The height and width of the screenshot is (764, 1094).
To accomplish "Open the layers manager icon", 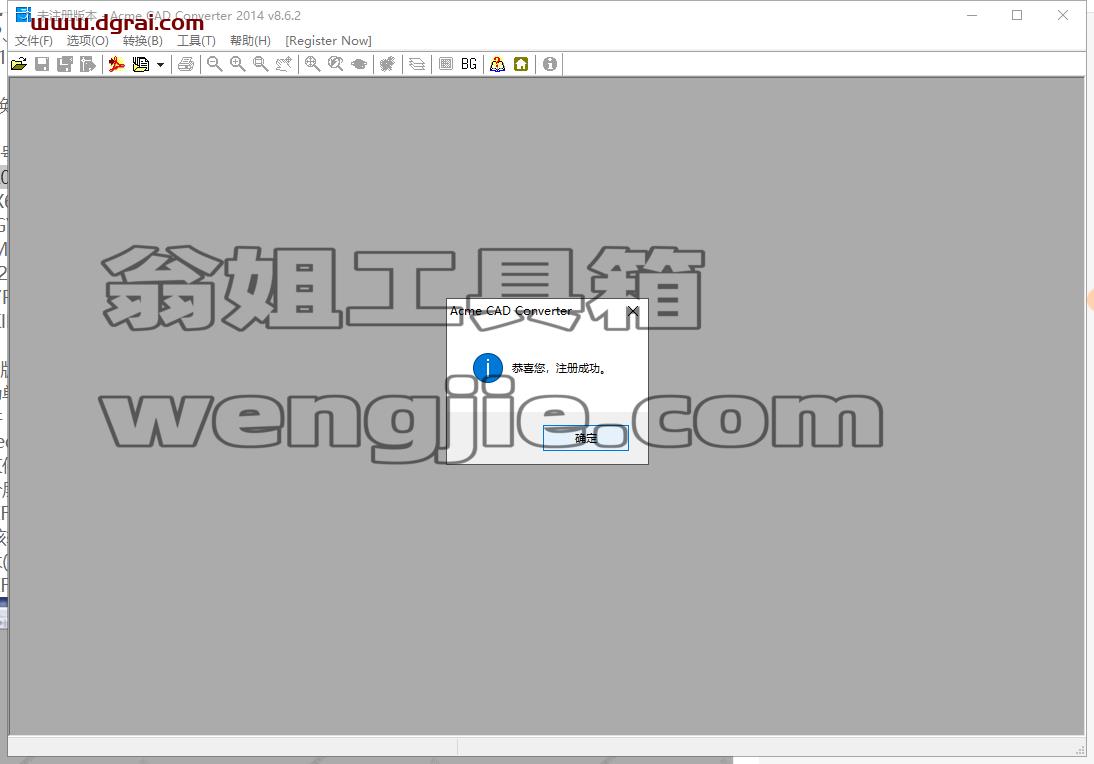I will click(417, 64).
